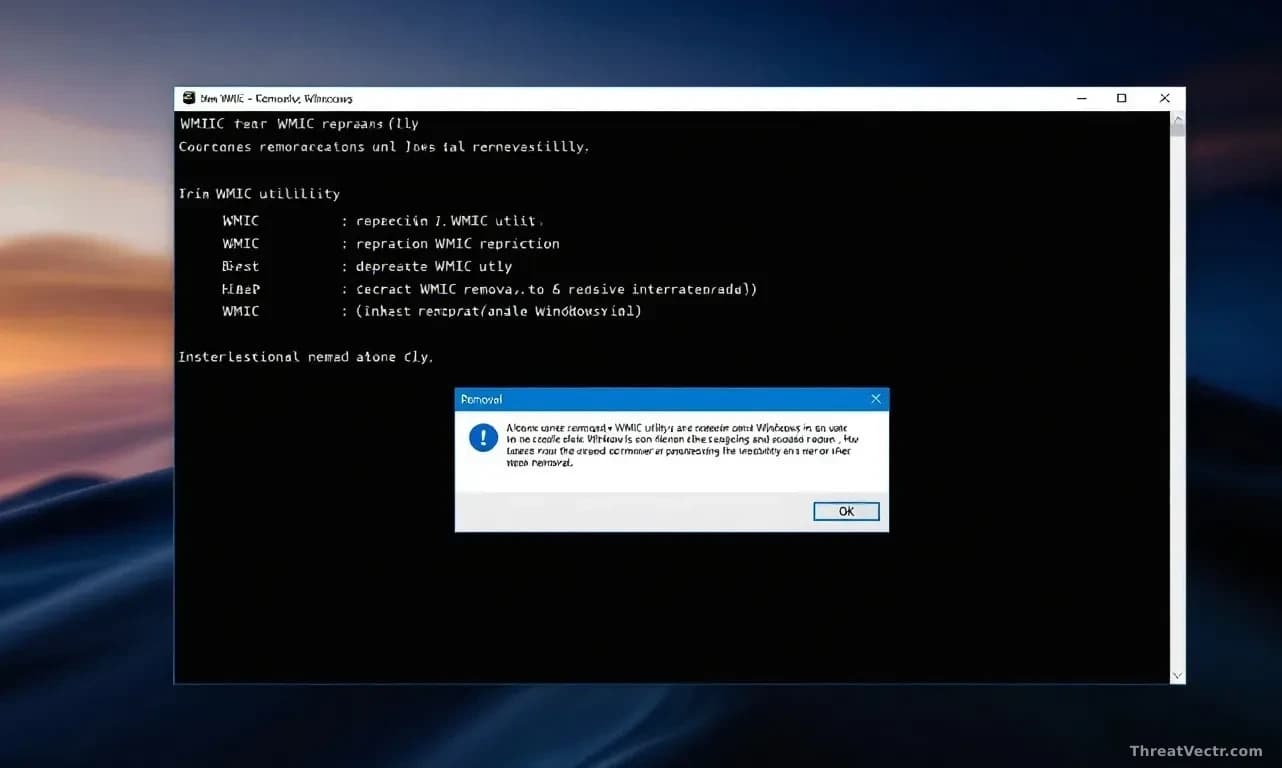Screen dimensions: 1282x768
Task: Click the blue exclamation icon in the Removal dialog
Action: [x=483, y=437]
